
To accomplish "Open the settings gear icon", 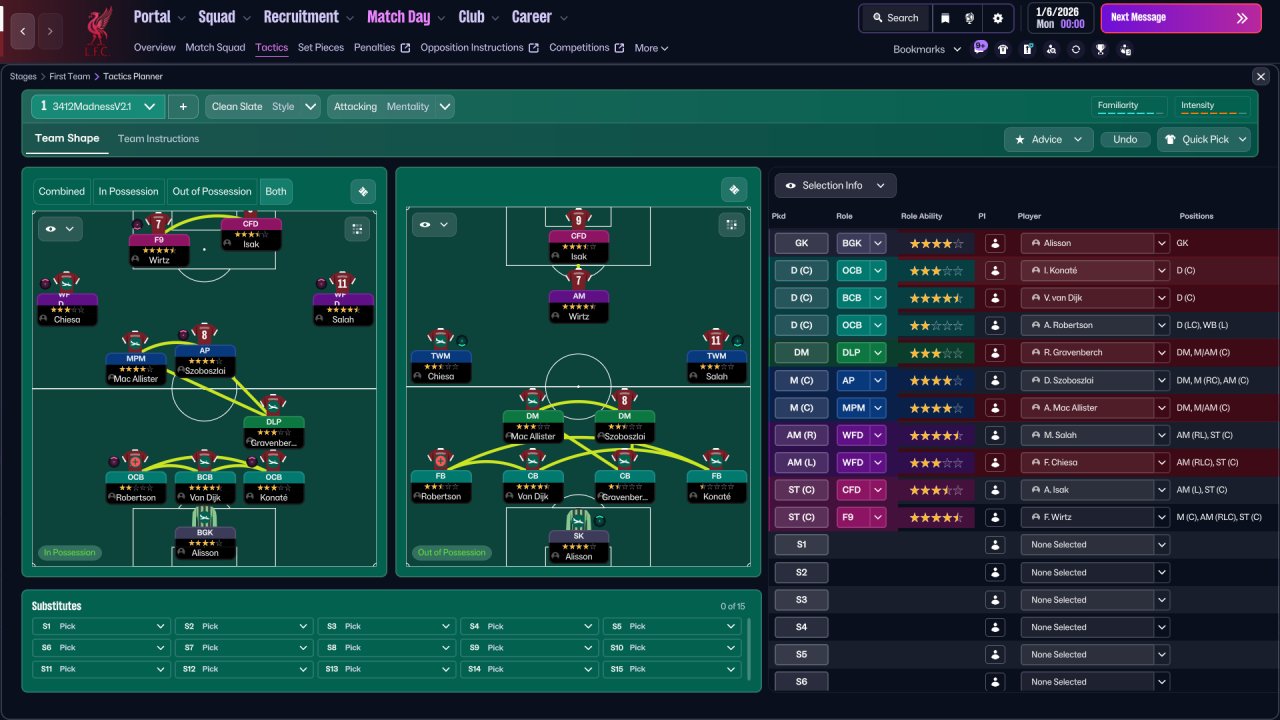I will pyautogui.click(x=998, y=18).
